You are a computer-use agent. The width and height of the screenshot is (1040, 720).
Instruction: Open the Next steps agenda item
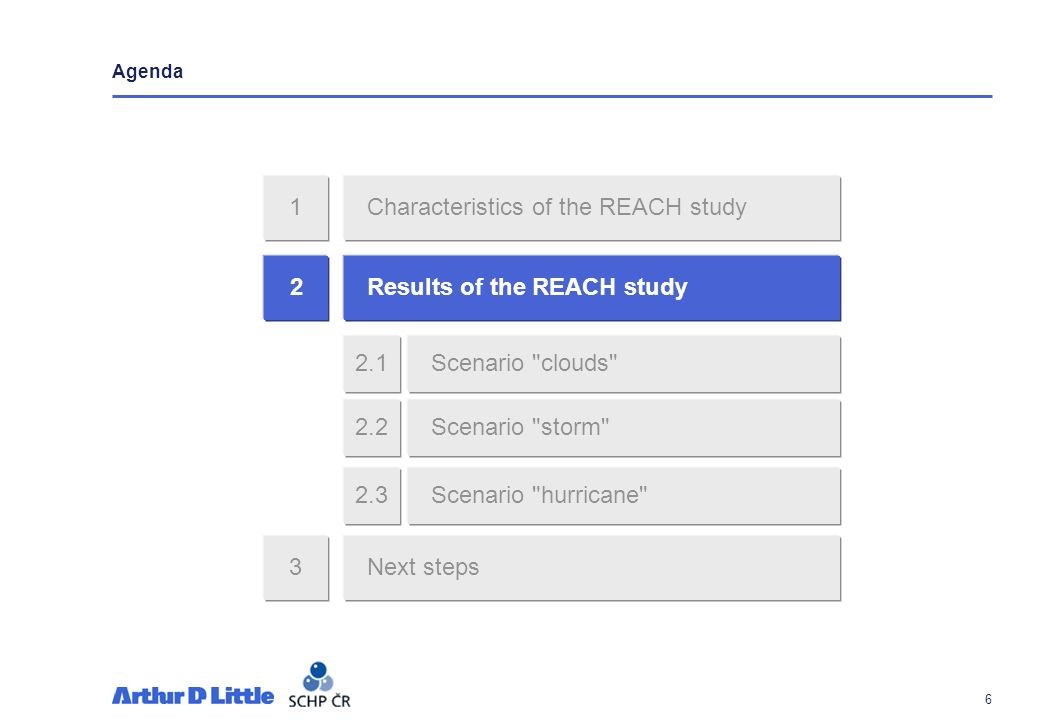coord(592,568)
